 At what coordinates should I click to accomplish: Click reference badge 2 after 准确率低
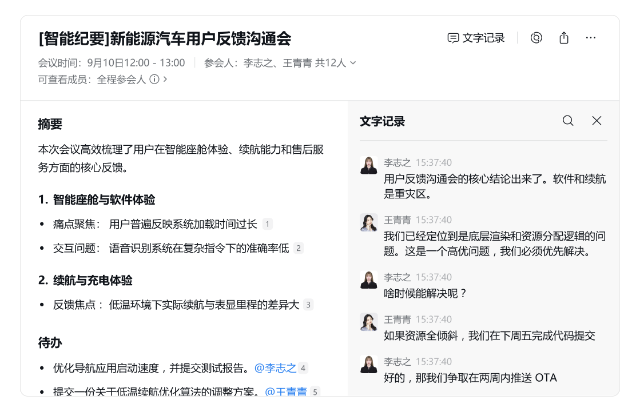(298, 248)
